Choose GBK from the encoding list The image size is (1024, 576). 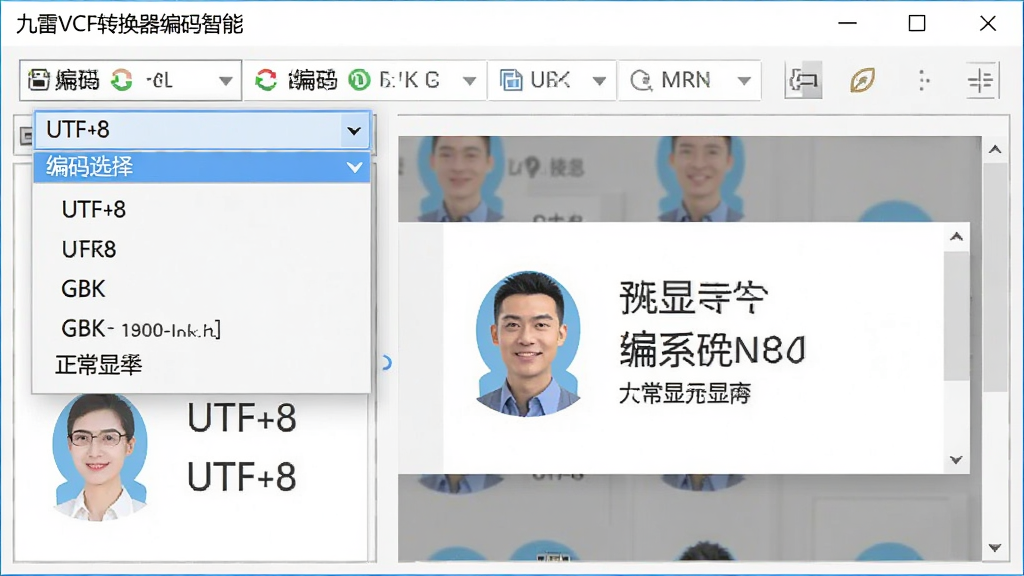coord(83,289)
